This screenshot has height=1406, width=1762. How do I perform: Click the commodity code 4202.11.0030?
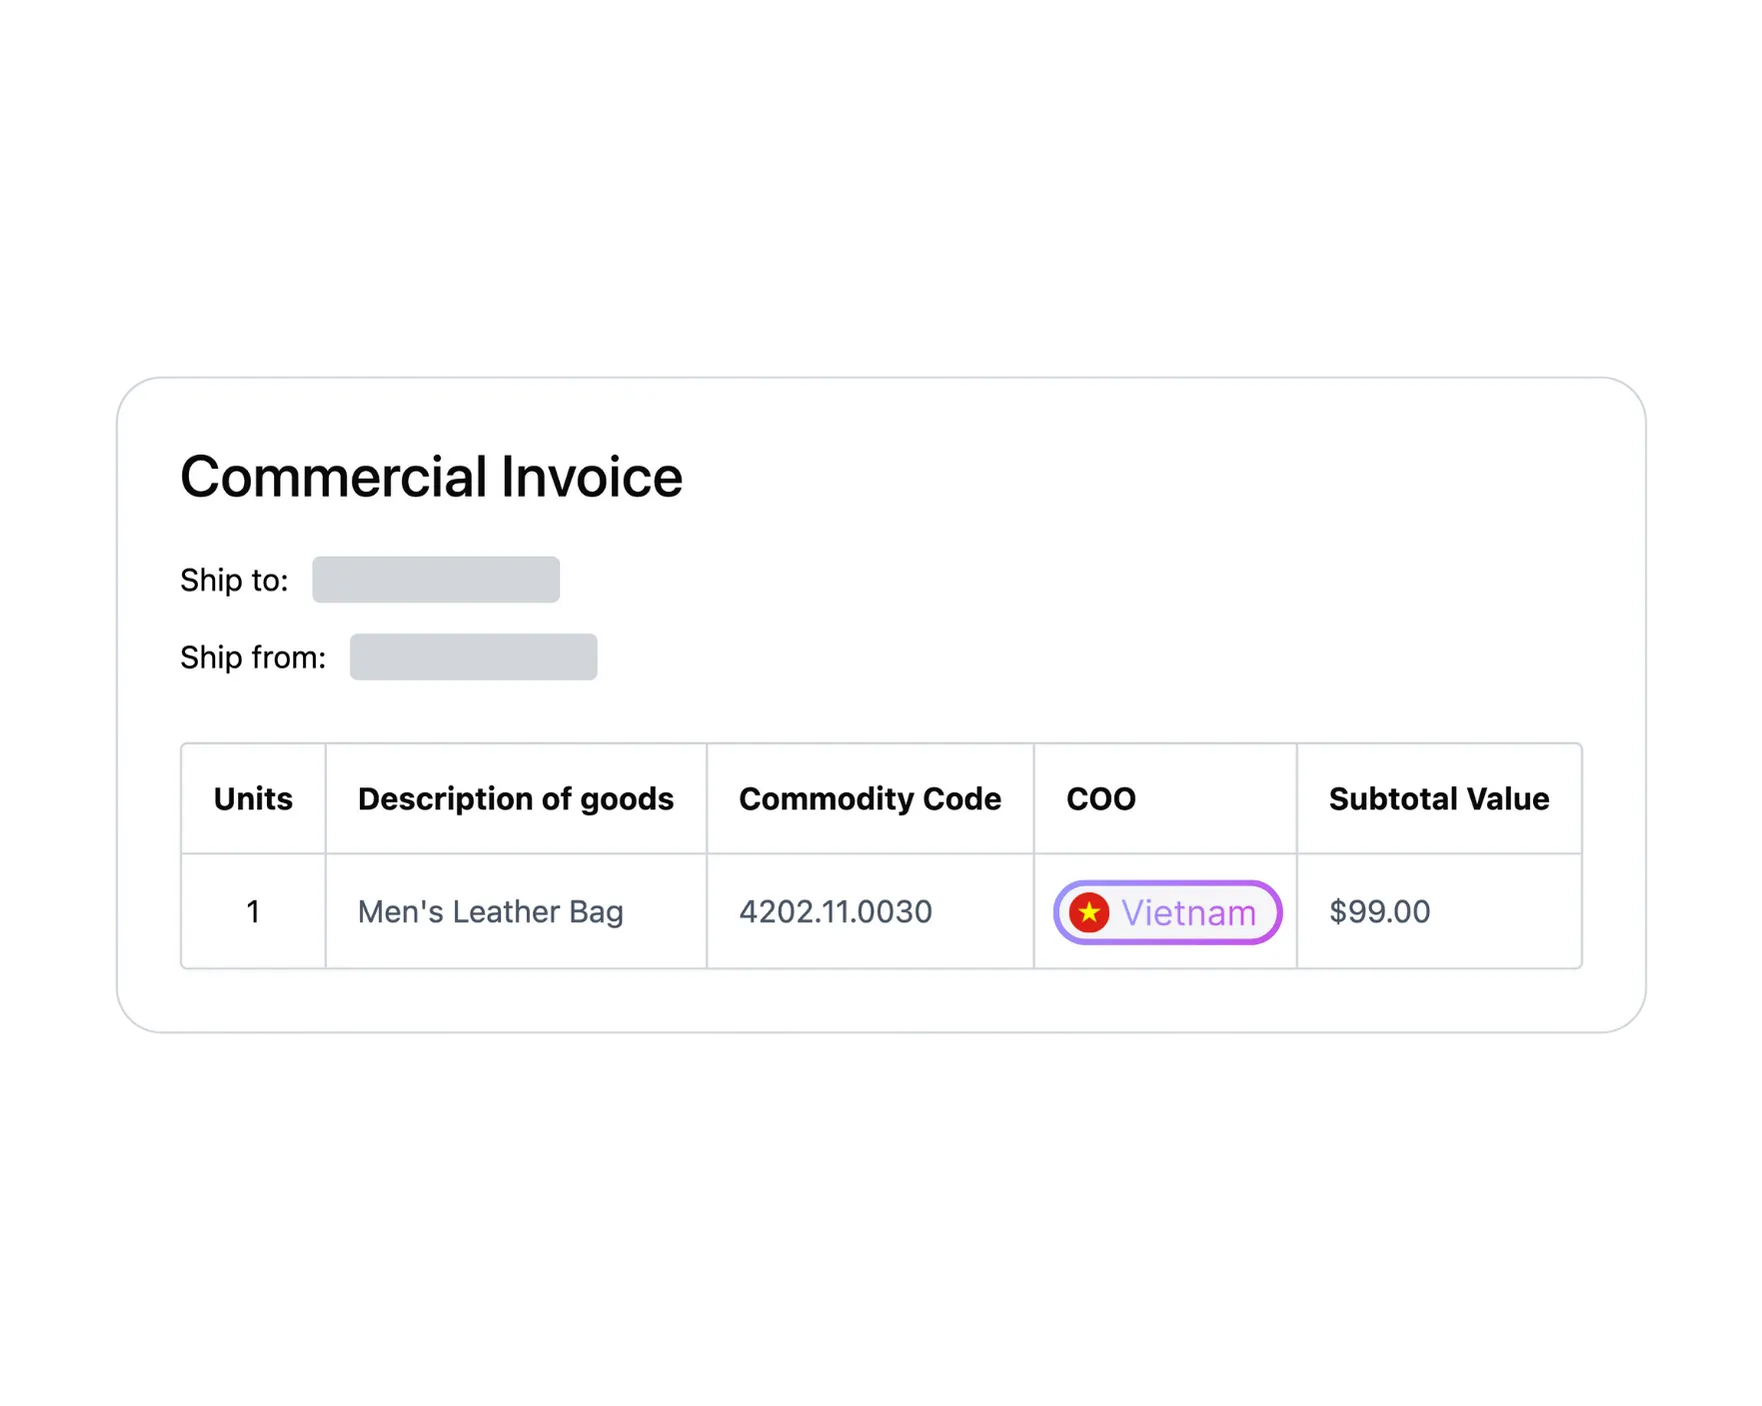coord(835,911)
